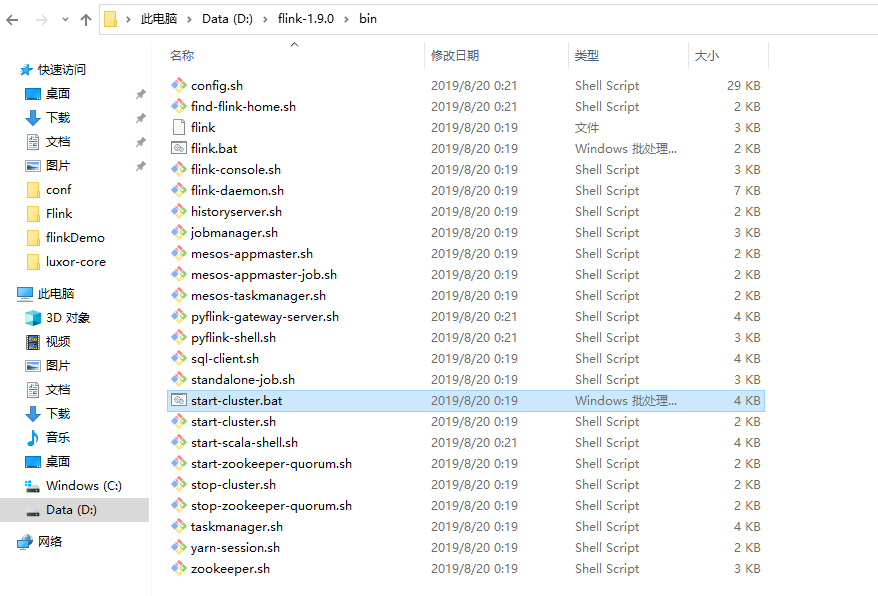878x596 pixels.
Task: Click the pyflink-shell.sh file icon
Action: [179, 337]
